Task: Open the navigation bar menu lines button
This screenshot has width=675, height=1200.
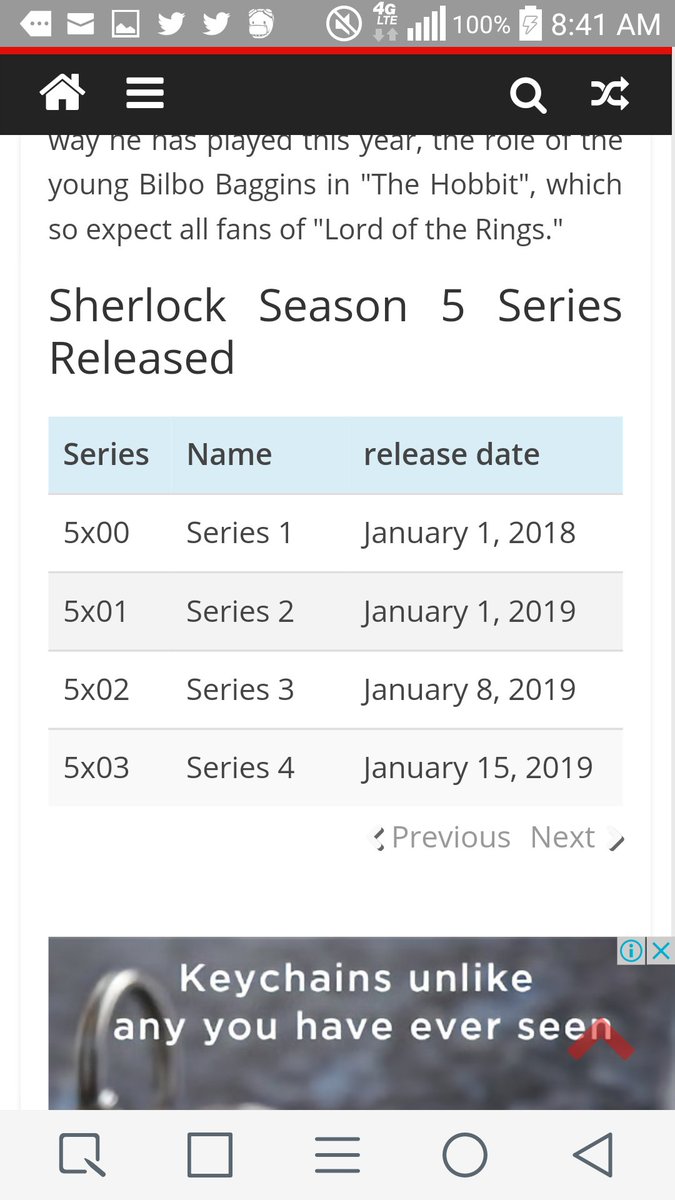Action: (x=337, y=1155)
